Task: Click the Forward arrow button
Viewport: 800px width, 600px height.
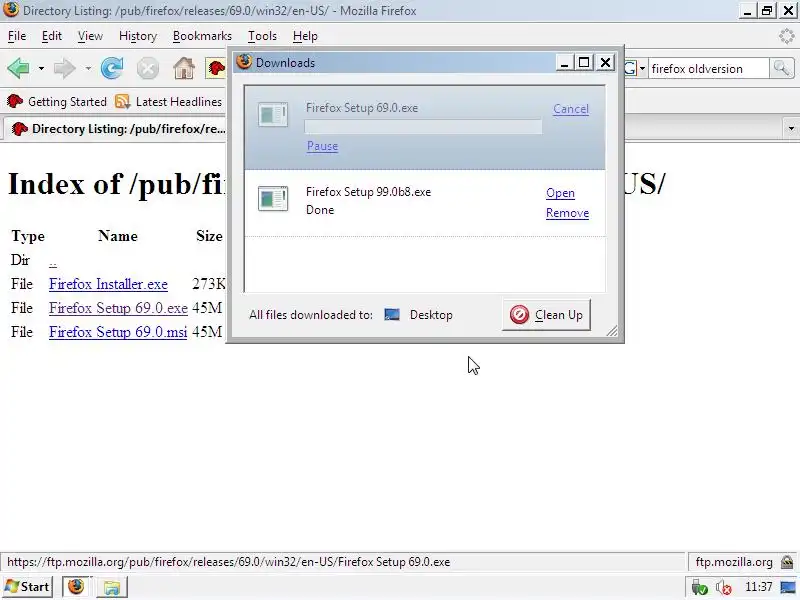Action: [x=65, y=68]
